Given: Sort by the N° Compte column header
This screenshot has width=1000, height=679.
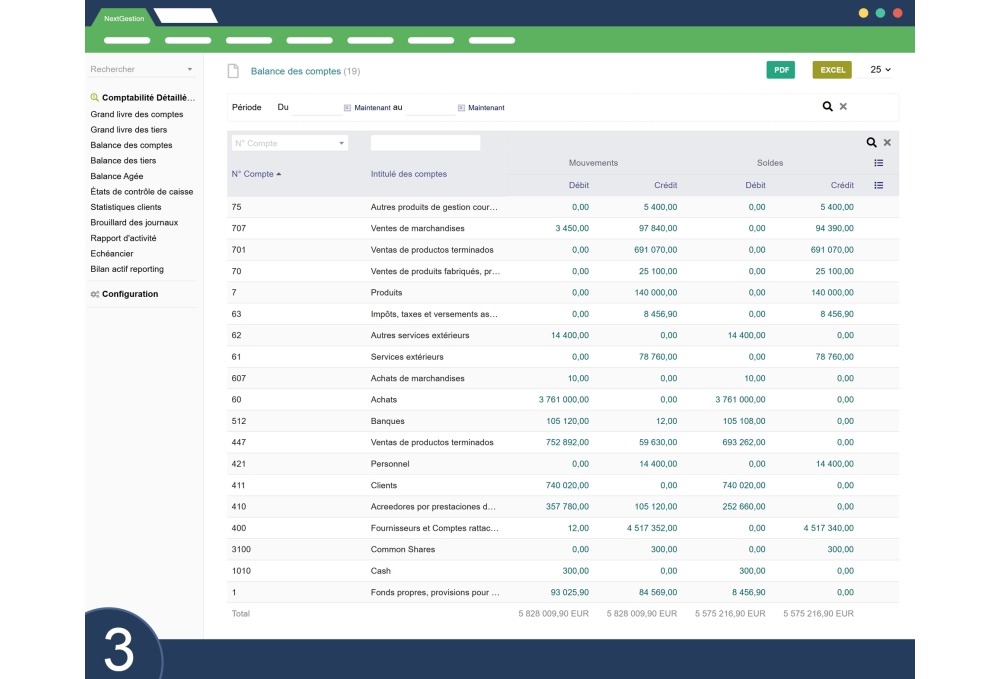Looking at the screenshot, I should 251,174.
